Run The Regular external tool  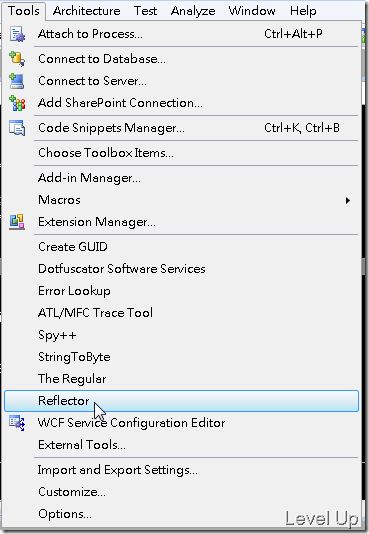pos(181,379)
